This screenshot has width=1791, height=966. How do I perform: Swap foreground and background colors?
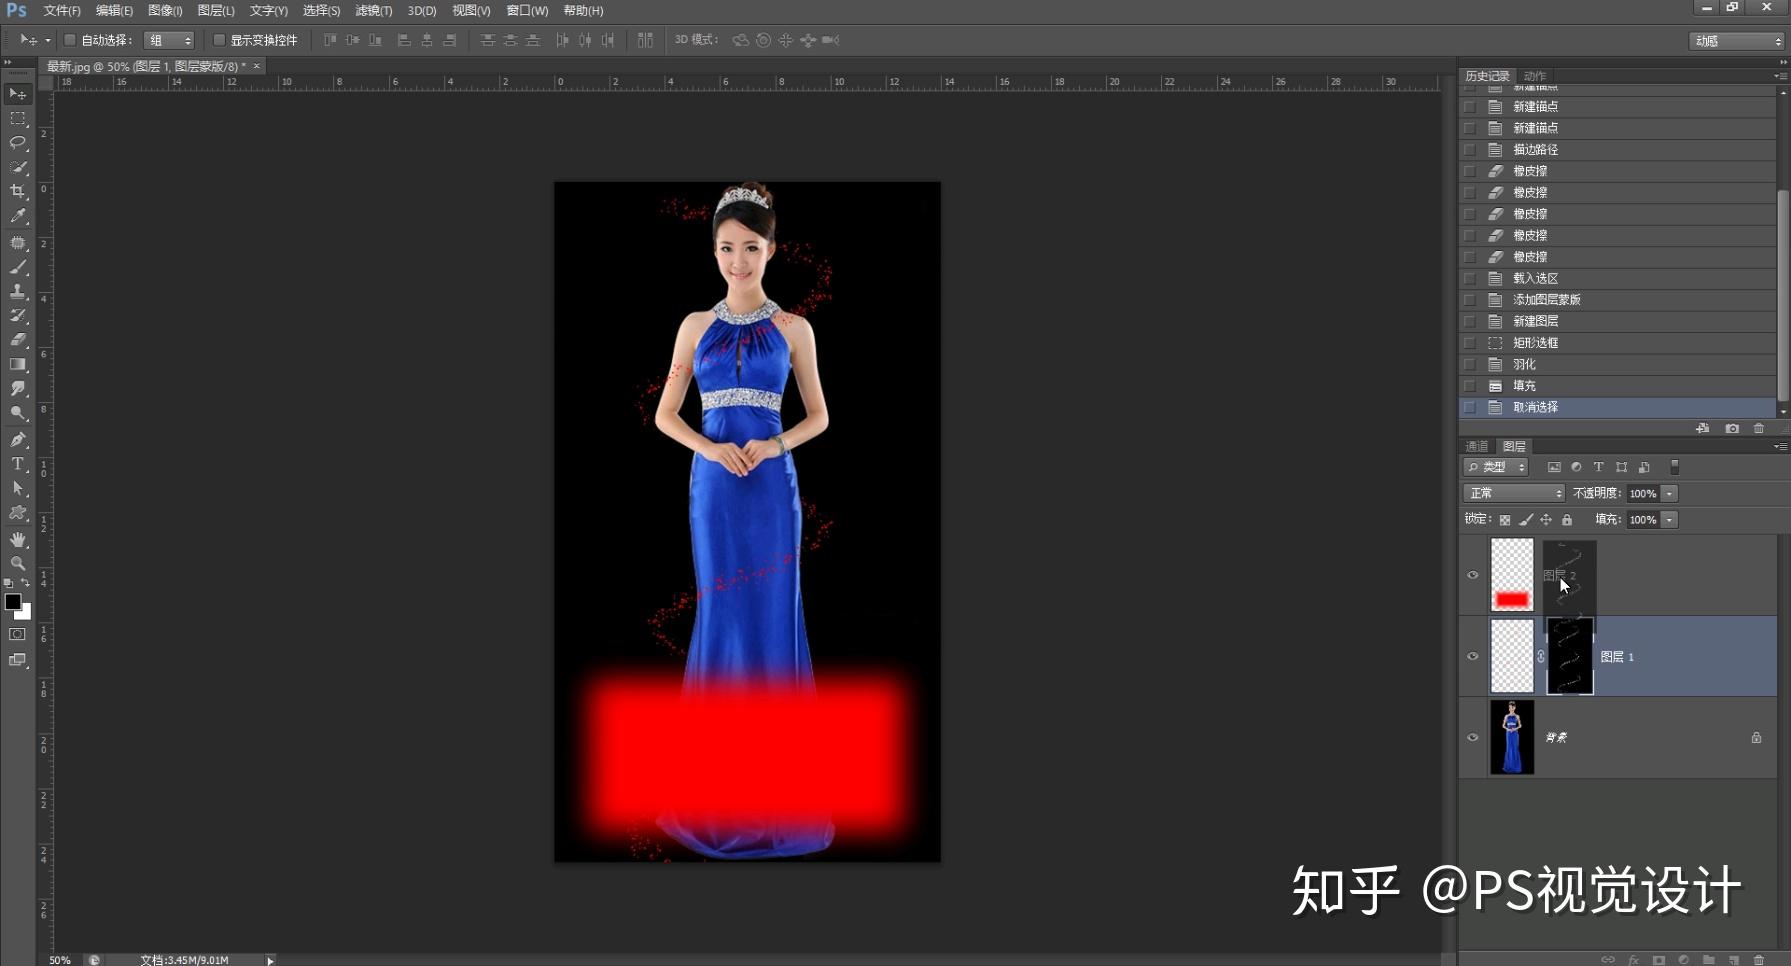tap(26, 583)
